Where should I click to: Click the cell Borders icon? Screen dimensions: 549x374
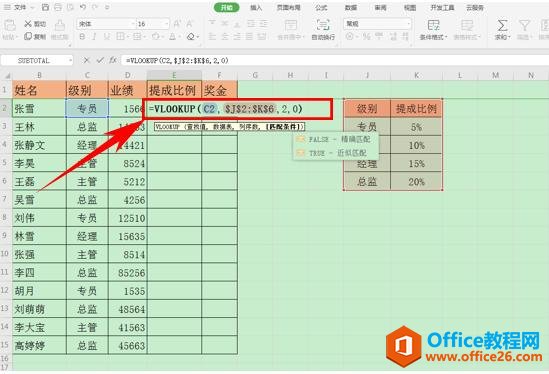click(120, 36)
